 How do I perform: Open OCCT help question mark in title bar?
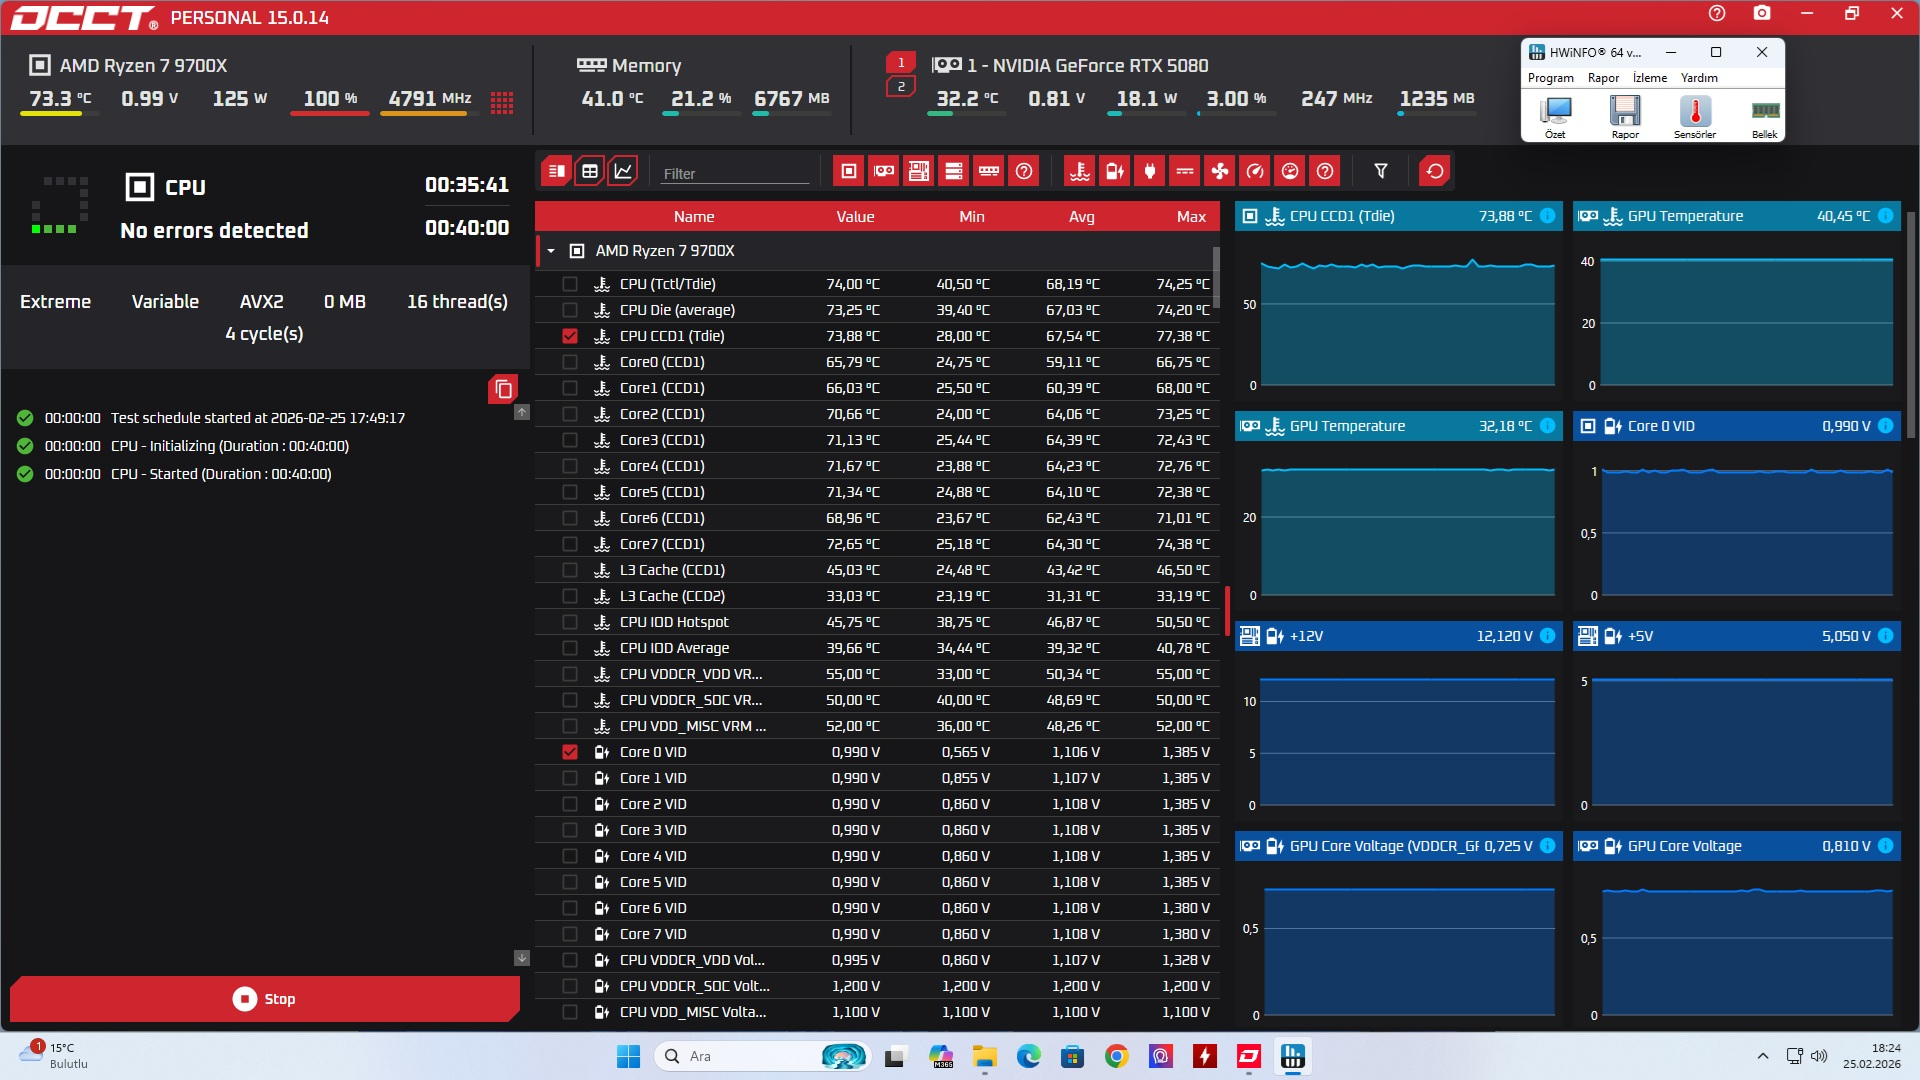(x=1717, y=13)
